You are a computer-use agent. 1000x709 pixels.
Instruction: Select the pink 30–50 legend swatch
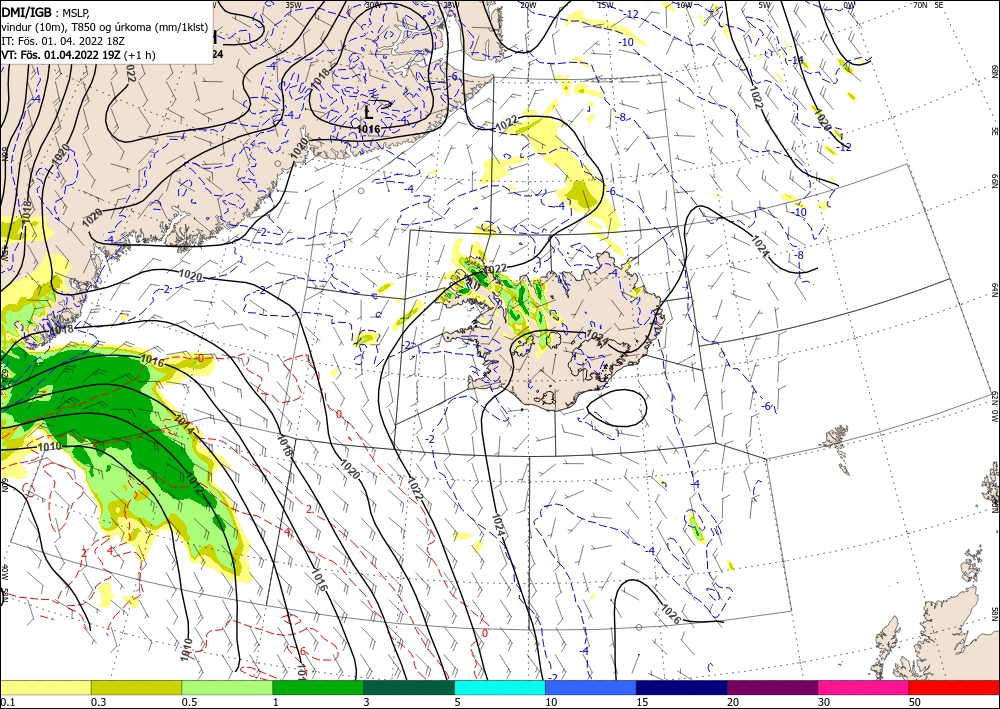coord(864,687)
